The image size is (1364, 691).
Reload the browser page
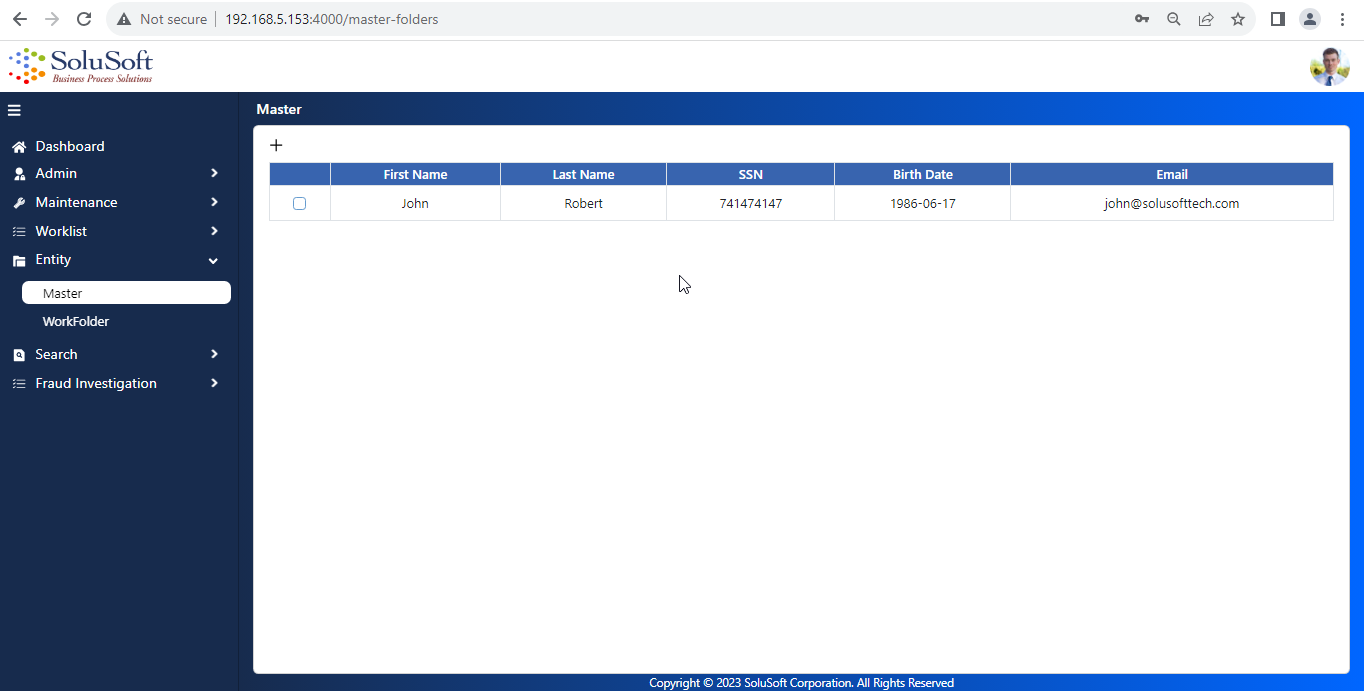click(84, 19)
